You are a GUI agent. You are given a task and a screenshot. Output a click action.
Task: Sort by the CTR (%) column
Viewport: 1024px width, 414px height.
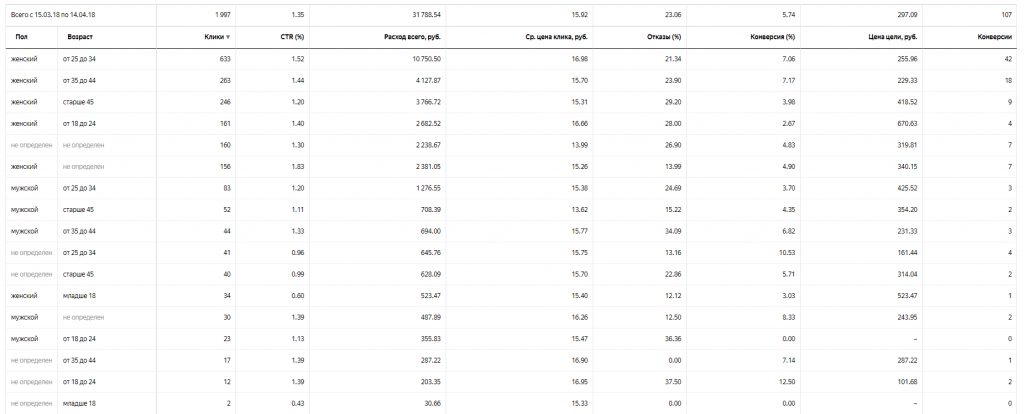click(290, 37)
